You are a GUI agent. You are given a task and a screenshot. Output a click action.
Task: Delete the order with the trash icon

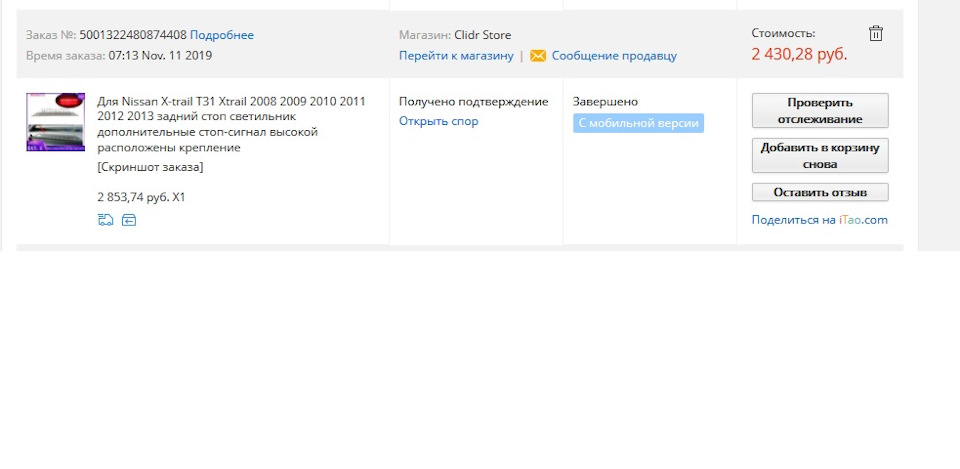(x=876, y=33)
